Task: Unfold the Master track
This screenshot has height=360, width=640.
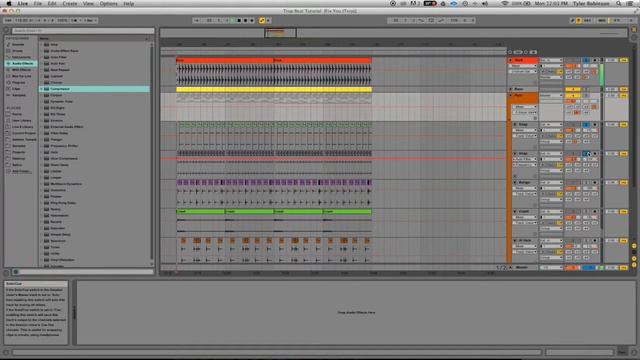Action: point(511,267)
